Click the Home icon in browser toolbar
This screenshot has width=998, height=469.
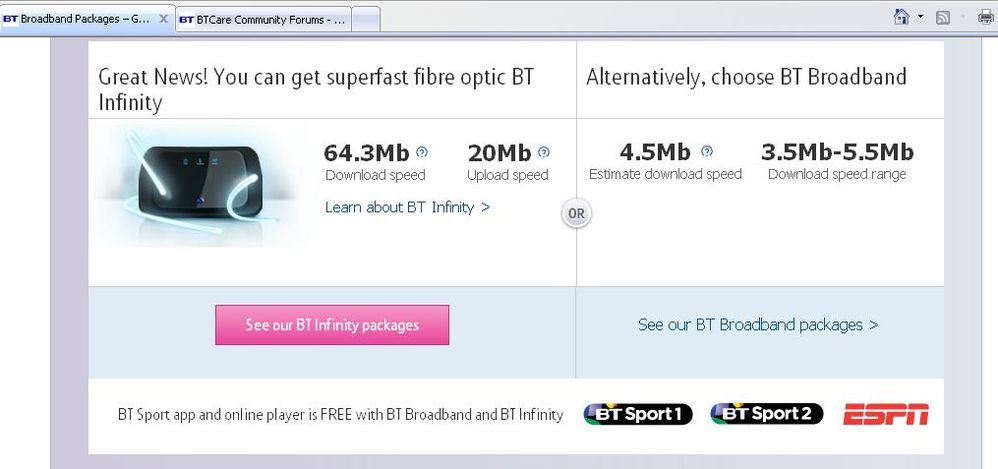901,17
